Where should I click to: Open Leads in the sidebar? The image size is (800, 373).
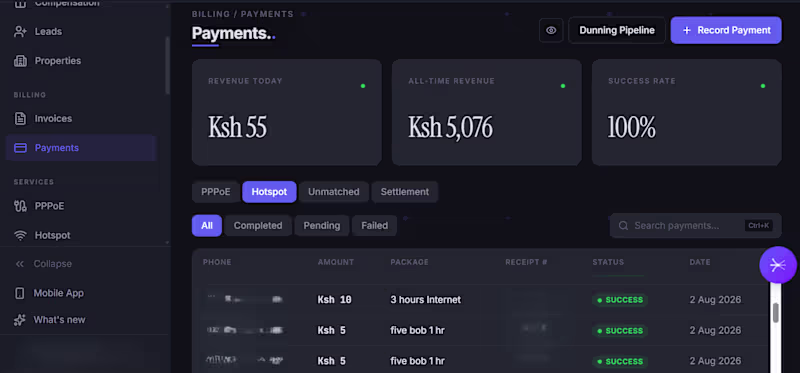(x=81, y=32)
